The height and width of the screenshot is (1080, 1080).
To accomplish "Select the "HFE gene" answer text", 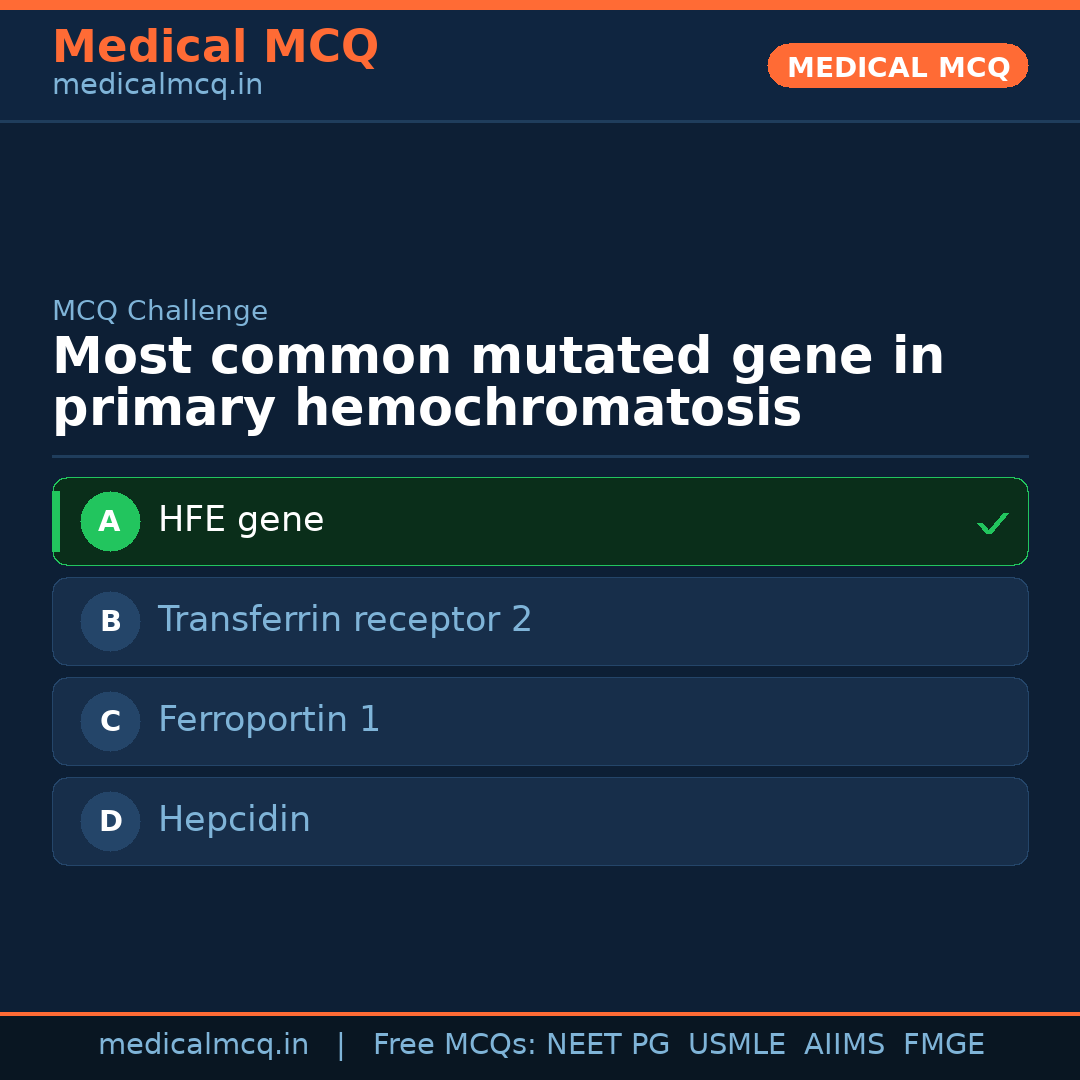I will (x=241, y=520).
